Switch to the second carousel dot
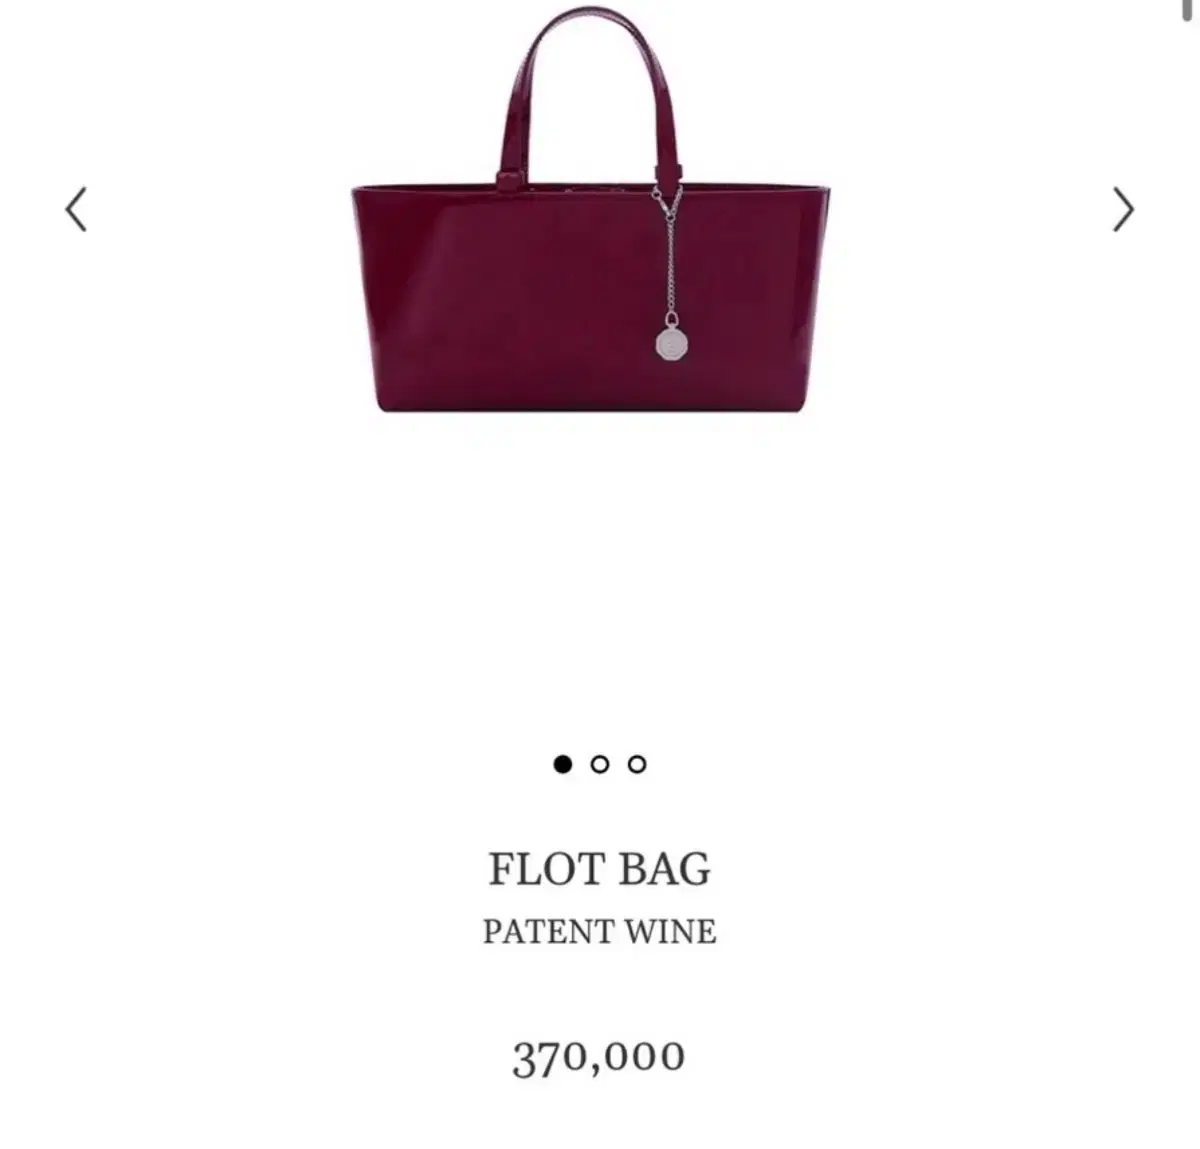The height and width of the screenshot is (1149, 1200). [x=600, y=764]
